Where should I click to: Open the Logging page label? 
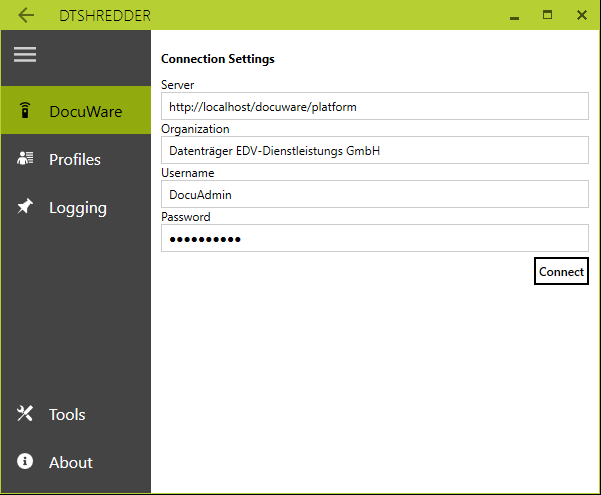pyautogui.click(x=78, y=208)
